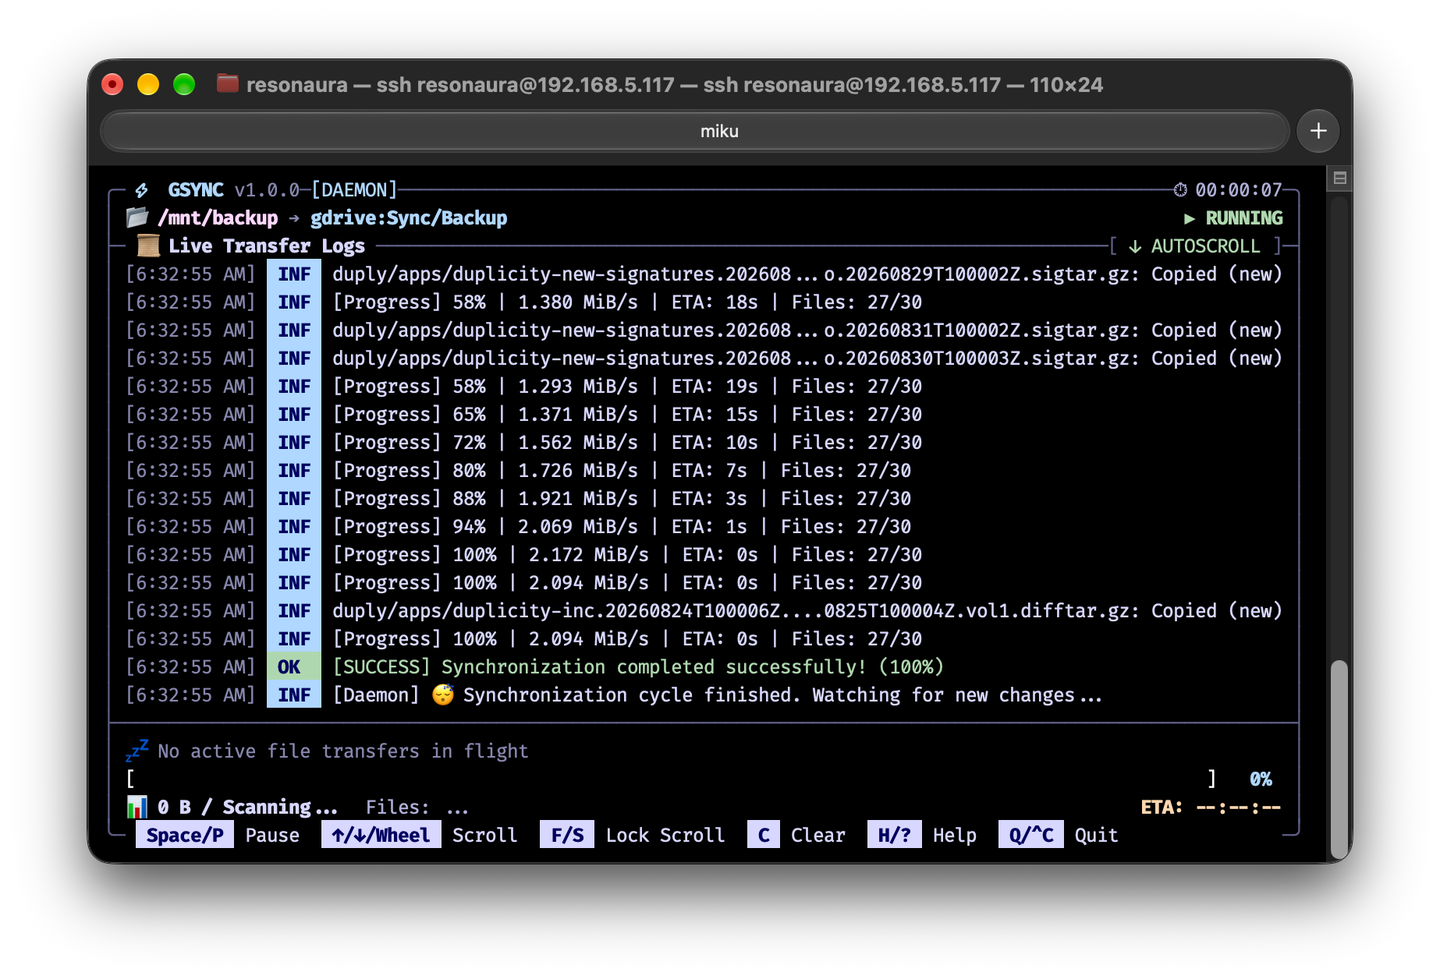Click the 20260830T100003Z sigtar.gz log line
The height and width of the screenshot is (979, 1440).
click(807, 358)
